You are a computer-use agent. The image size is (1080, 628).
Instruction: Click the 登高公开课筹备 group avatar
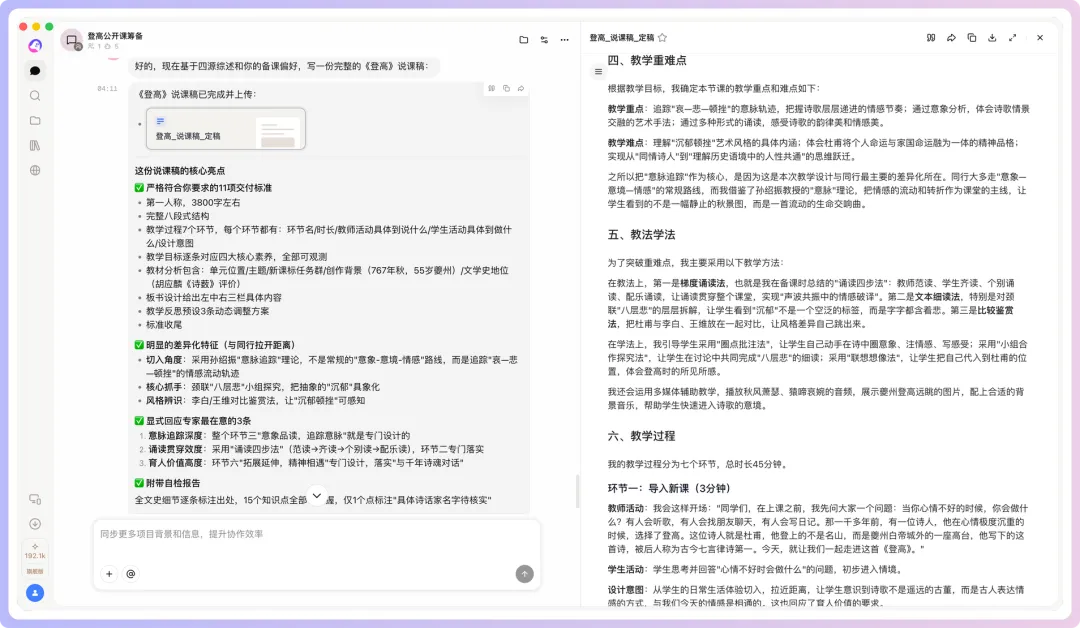click(x=72, y=41)
